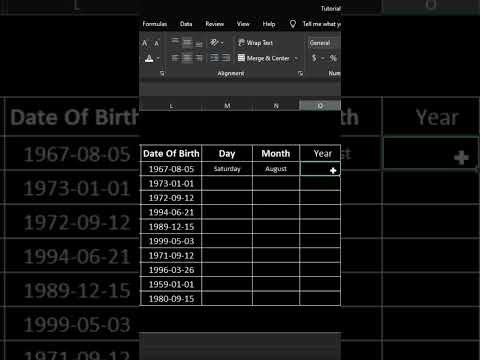The width and height of the screenshot is (480, 360).
Task: Select the date cell 1971-09-12
Action: 171,256
